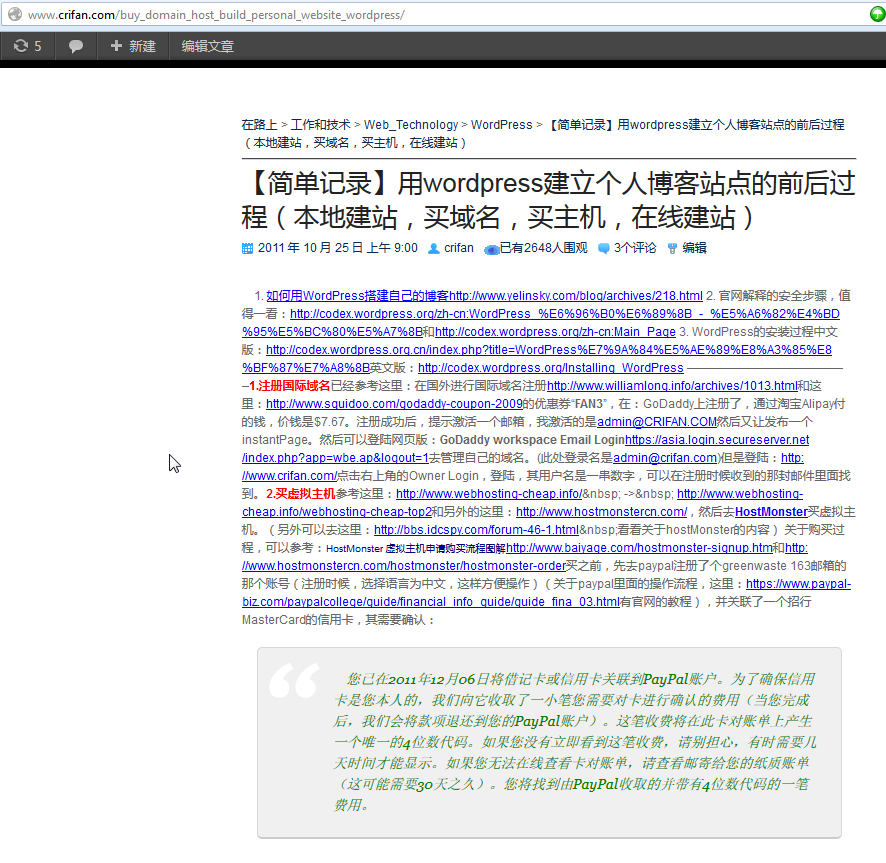Click the post title heading 【简单记录】

point(548,200)
